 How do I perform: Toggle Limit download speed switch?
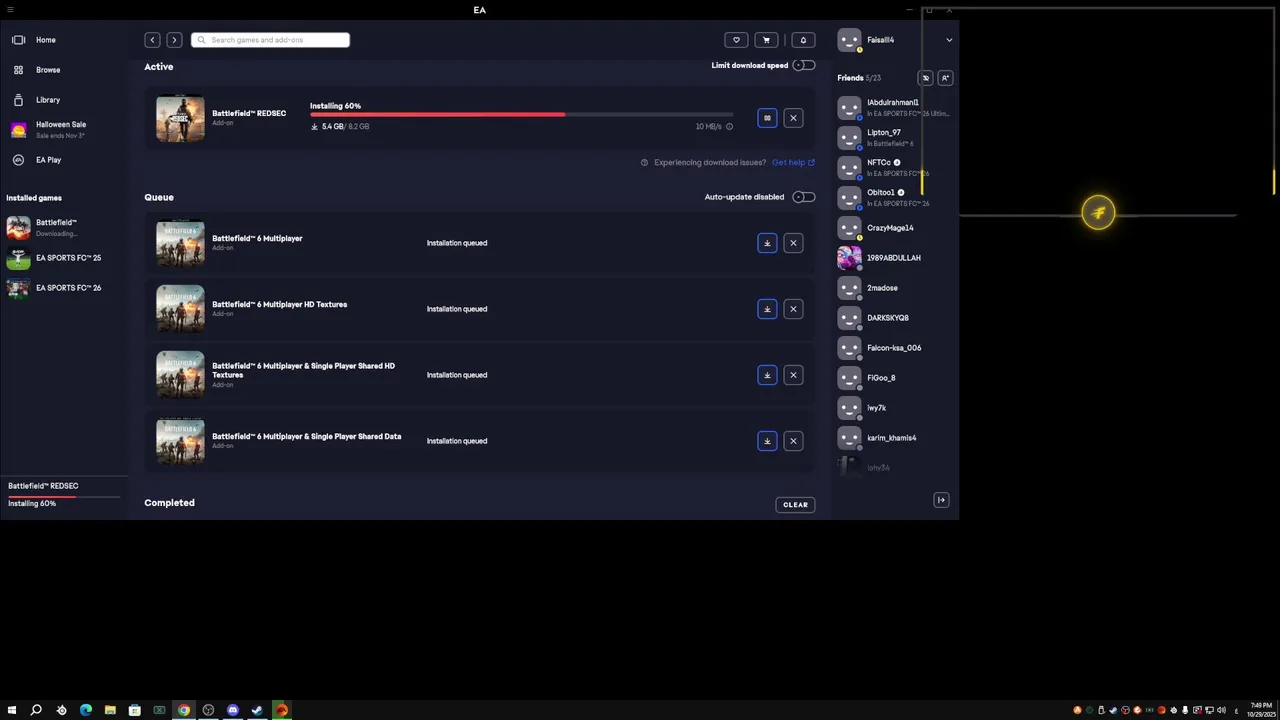pyautogui.click(x=803, y=65)
